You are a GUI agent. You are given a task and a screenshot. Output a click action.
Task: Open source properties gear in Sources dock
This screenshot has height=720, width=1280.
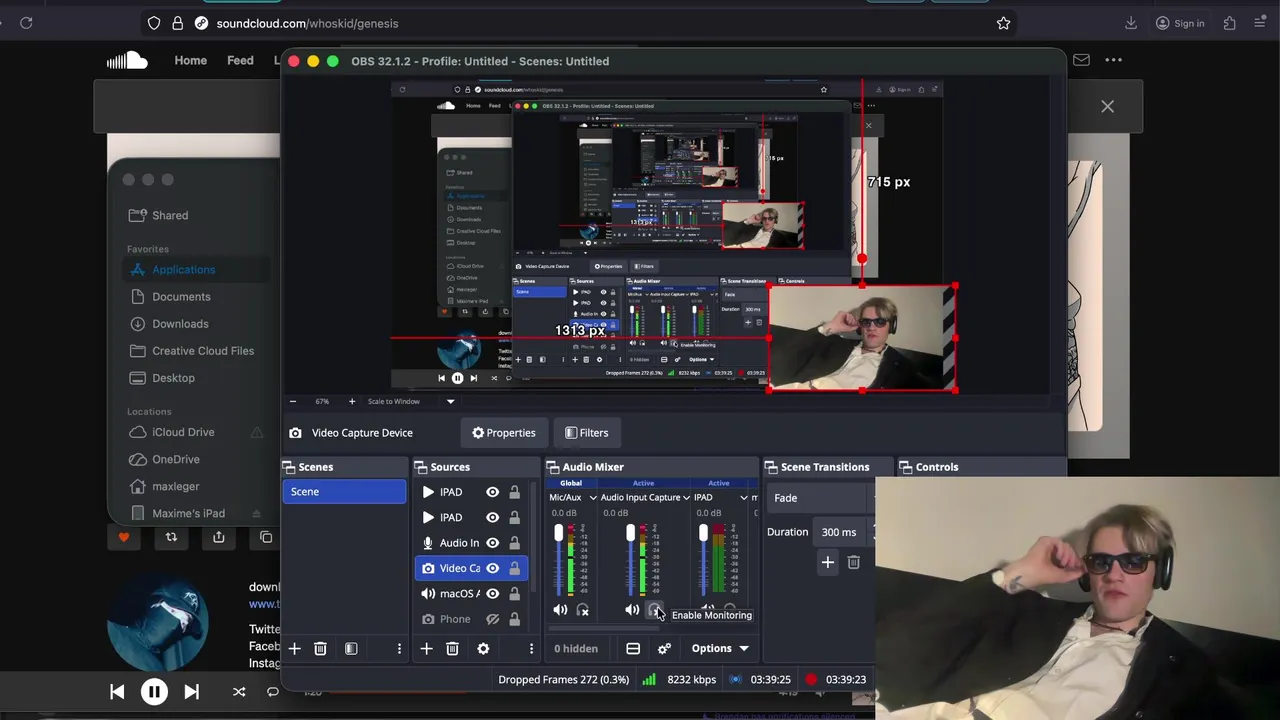tap(483, 649)
